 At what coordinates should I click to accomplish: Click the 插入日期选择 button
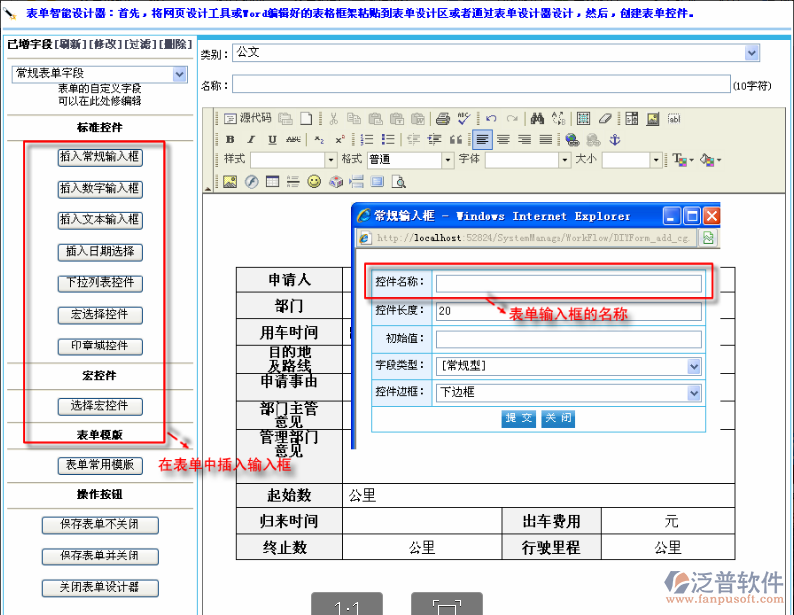(x=100, y=251)
